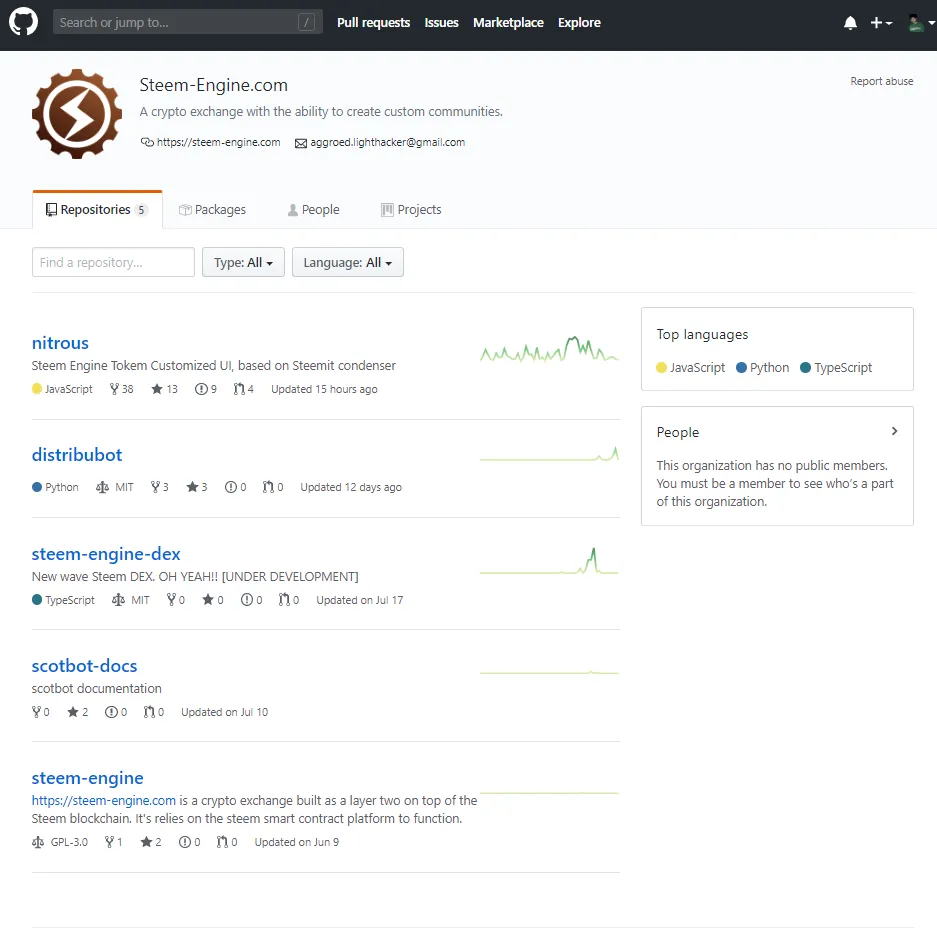This screenshot has width=937, height=943.
Task: Click distribubot fork icon
Action: [156, 487]
